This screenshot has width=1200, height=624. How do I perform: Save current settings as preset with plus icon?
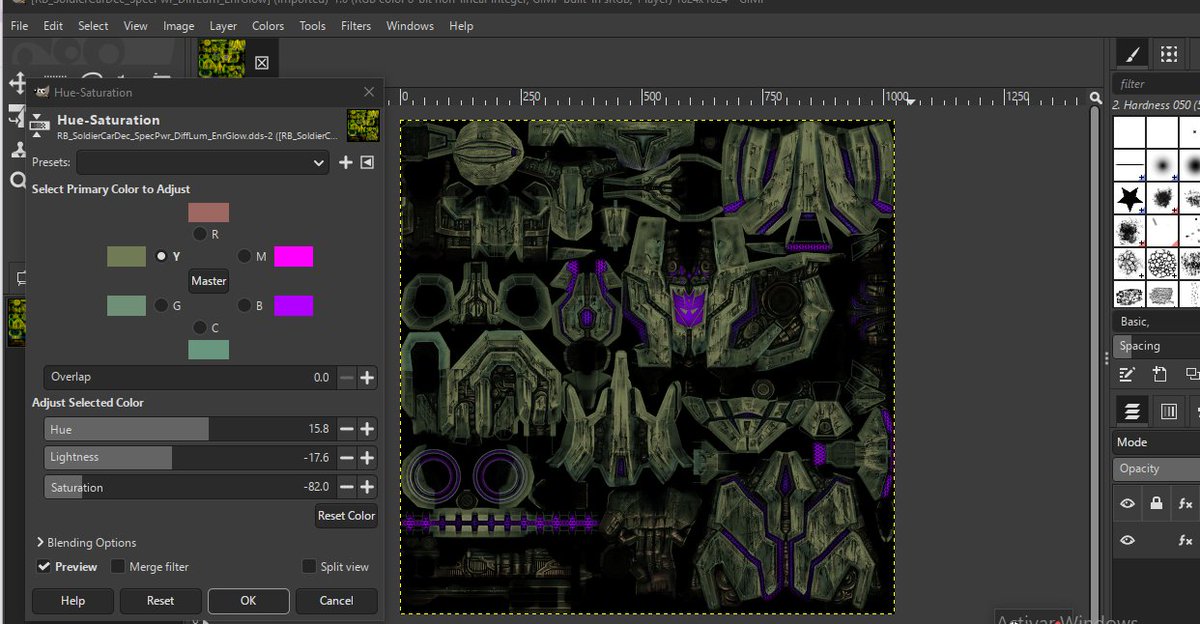click(346, 162)
